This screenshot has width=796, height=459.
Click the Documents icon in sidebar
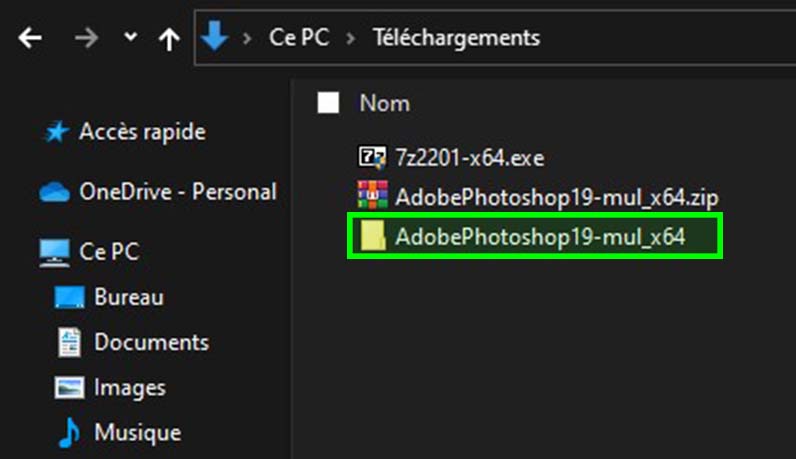69,343
